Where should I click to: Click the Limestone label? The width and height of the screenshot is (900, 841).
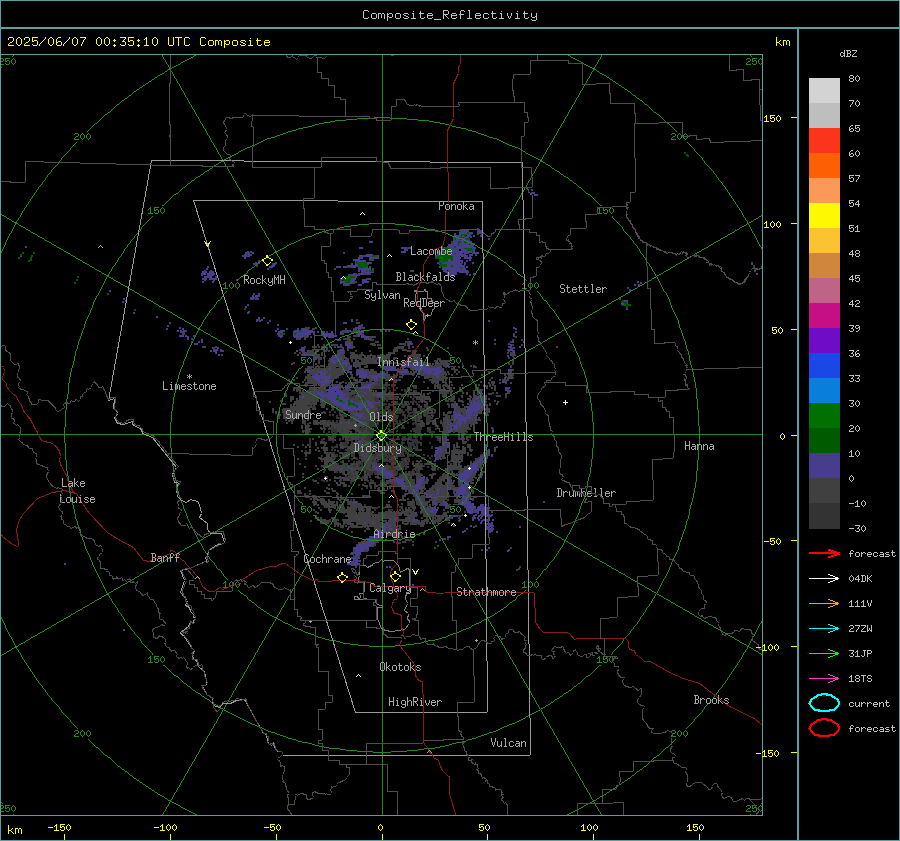click(189, 386)
